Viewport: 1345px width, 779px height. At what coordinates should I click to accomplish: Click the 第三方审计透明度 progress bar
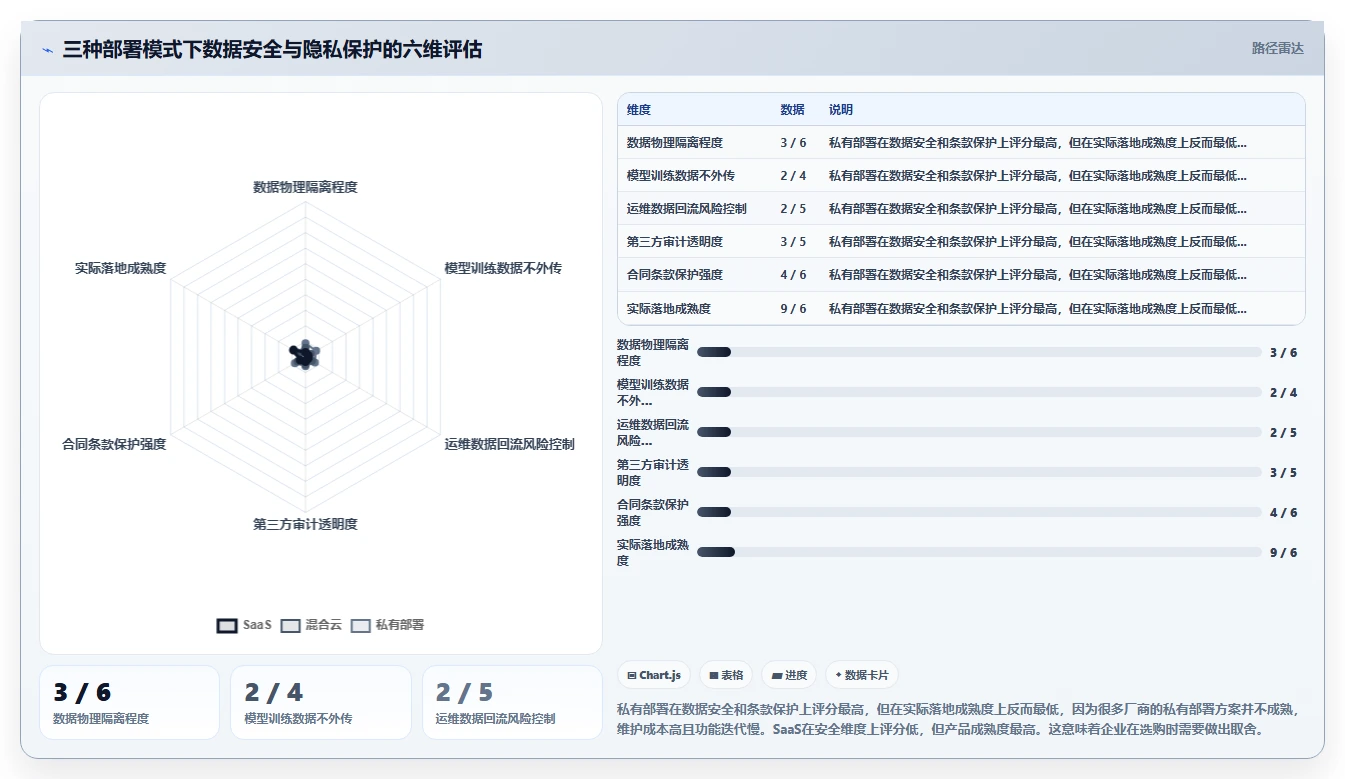tap(979, 472)
